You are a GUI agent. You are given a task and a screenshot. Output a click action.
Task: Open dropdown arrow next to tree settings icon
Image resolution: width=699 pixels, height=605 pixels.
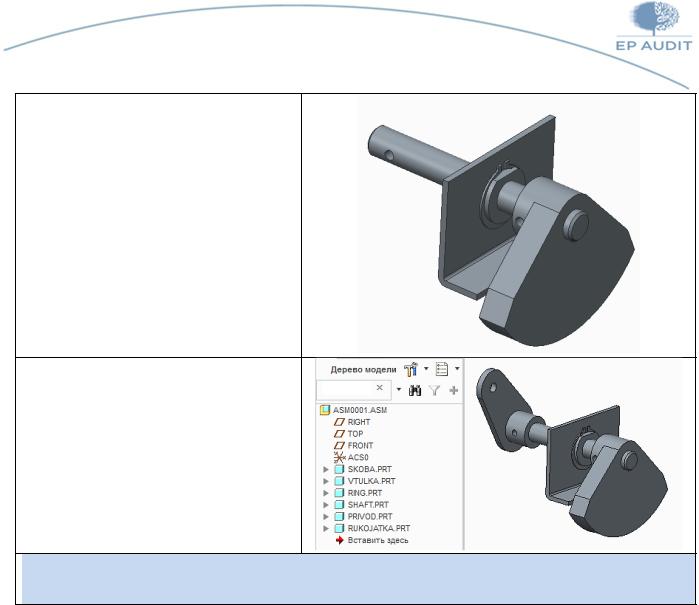pos(426,369)
